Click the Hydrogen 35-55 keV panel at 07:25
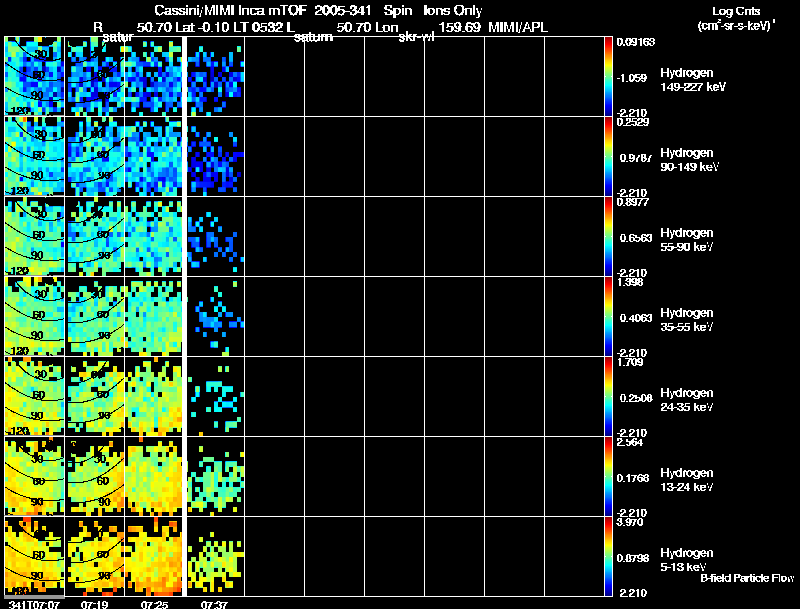Screen dimensions: 800x609 [x=154, y=316]
